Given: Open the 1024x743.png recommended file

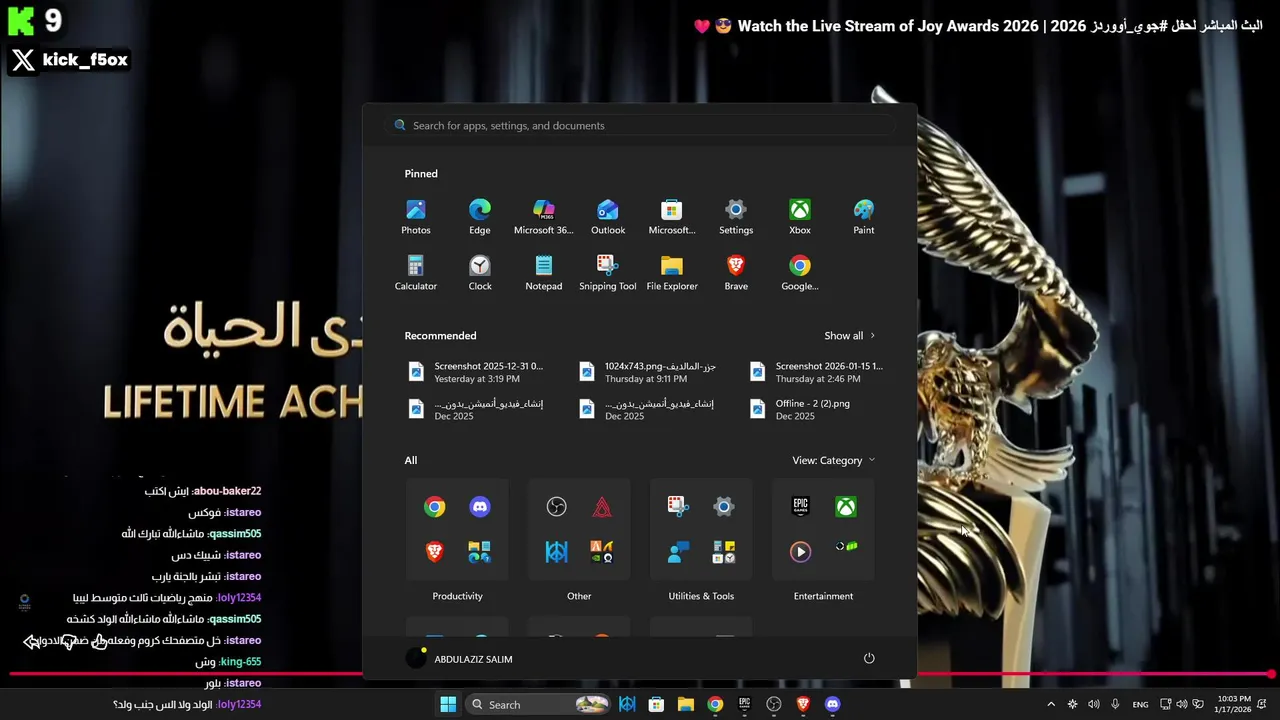Looking at the screenshot, I should pyautogui.click(x=650, y=372).
